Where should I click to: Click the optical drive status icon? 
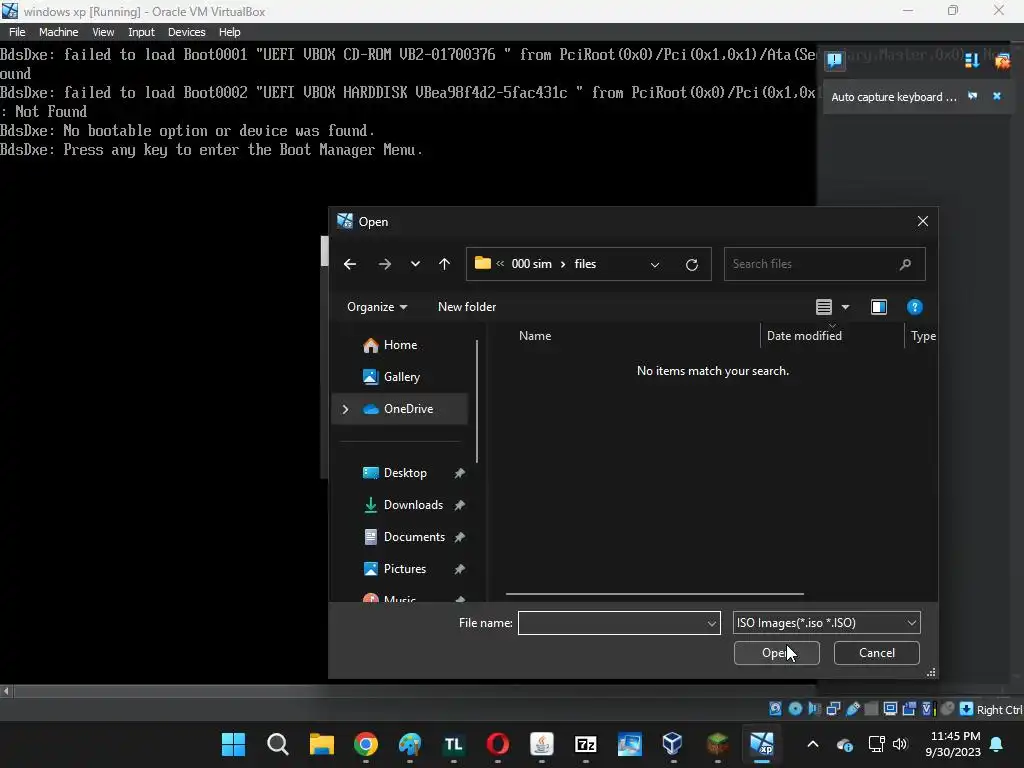coord(795,709)
